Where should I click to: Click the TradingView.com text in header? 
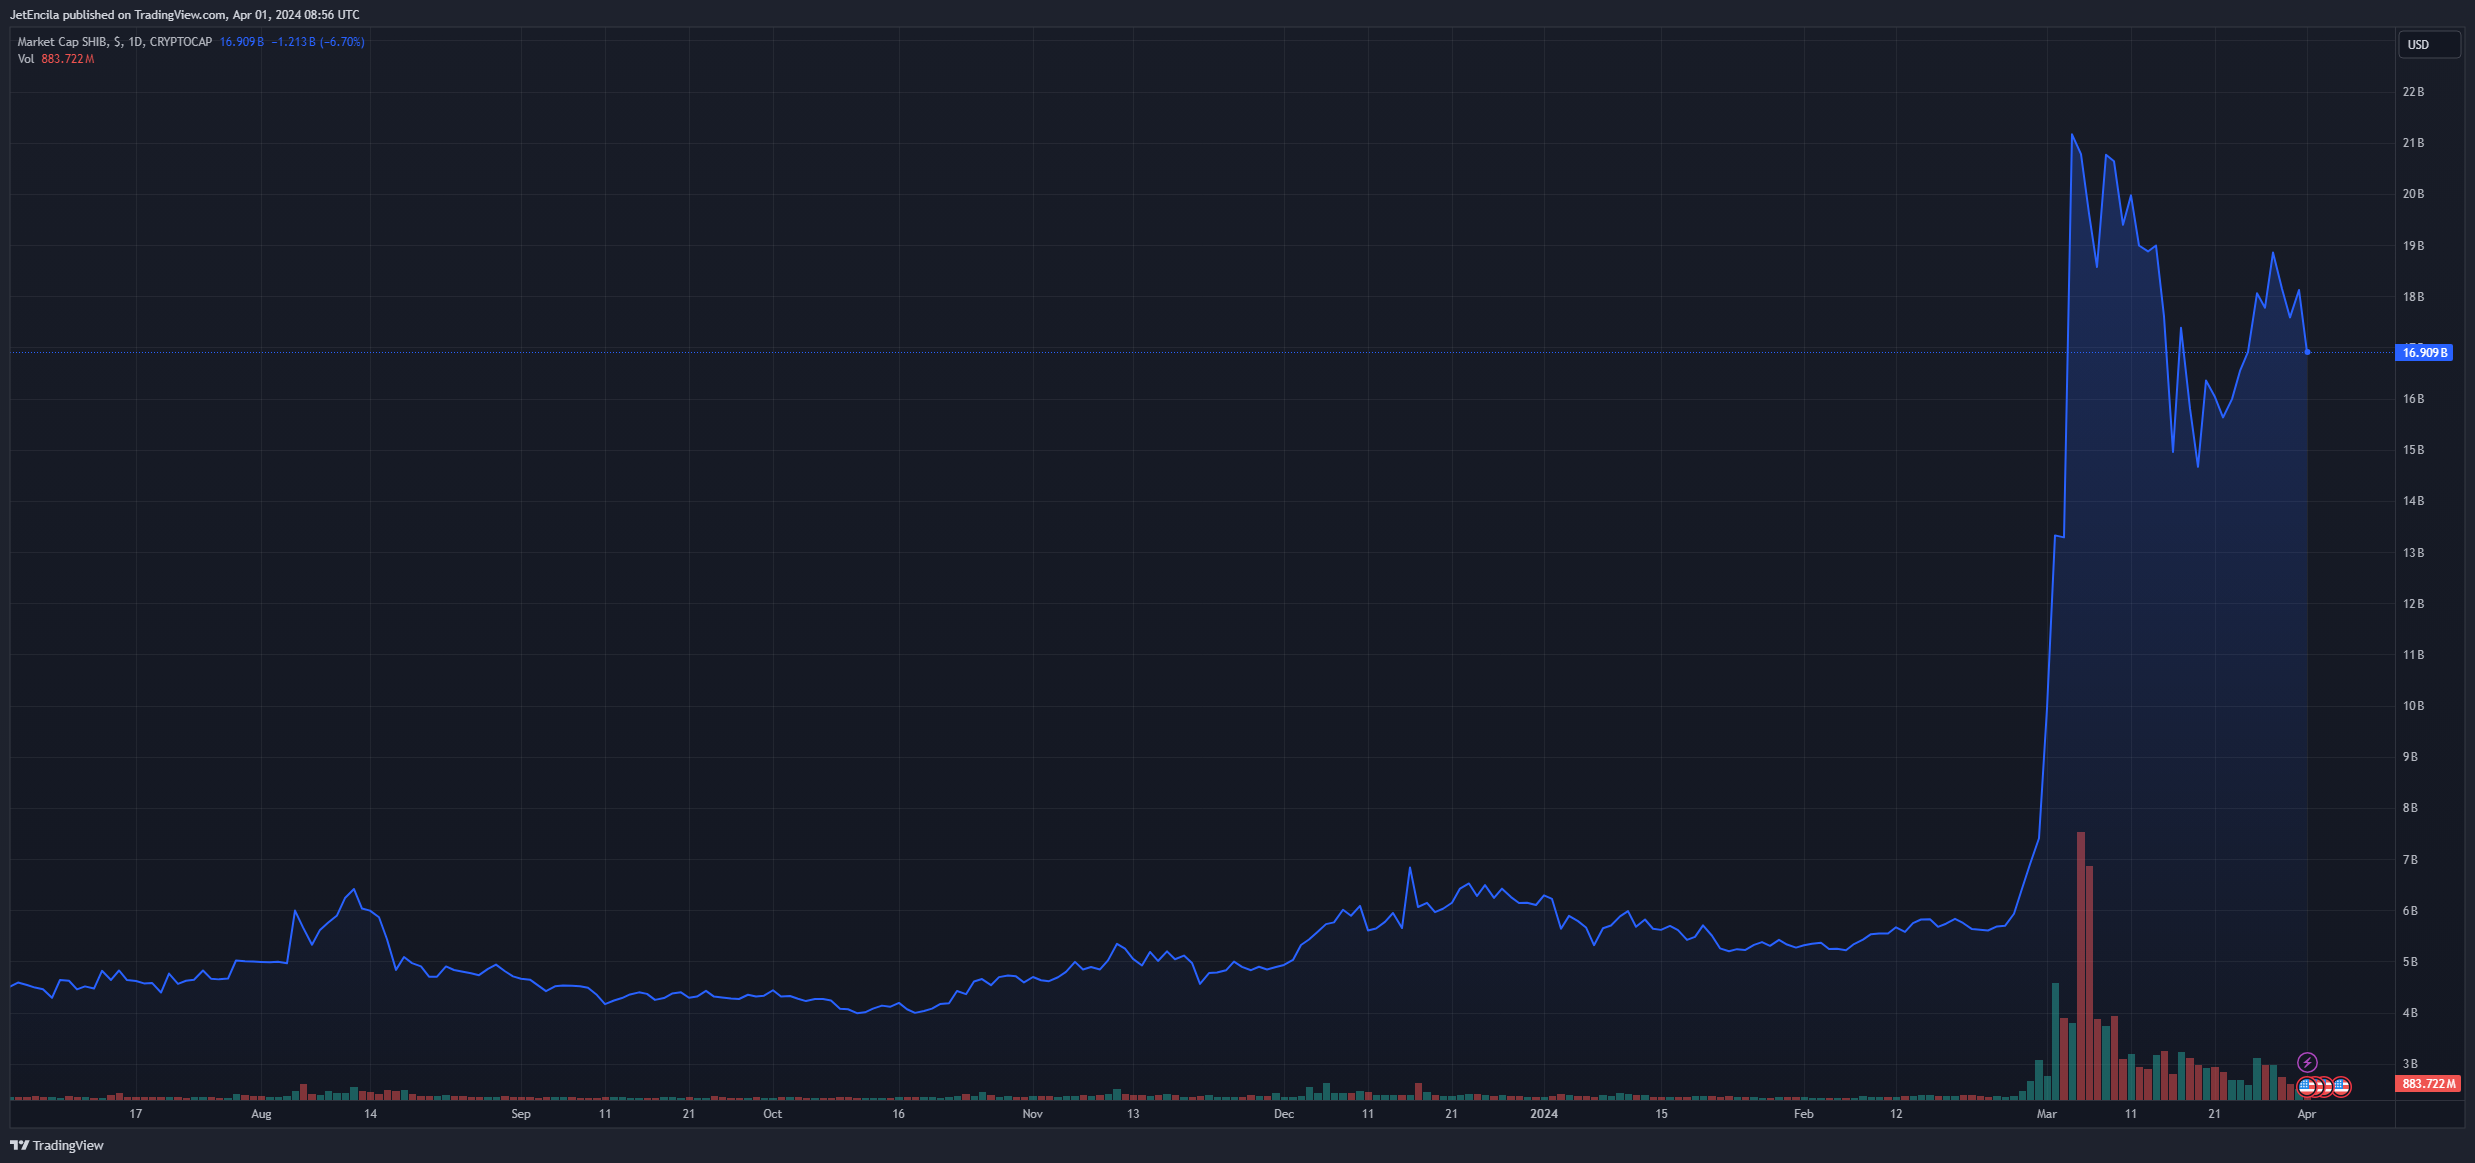[x=180, y=15]
